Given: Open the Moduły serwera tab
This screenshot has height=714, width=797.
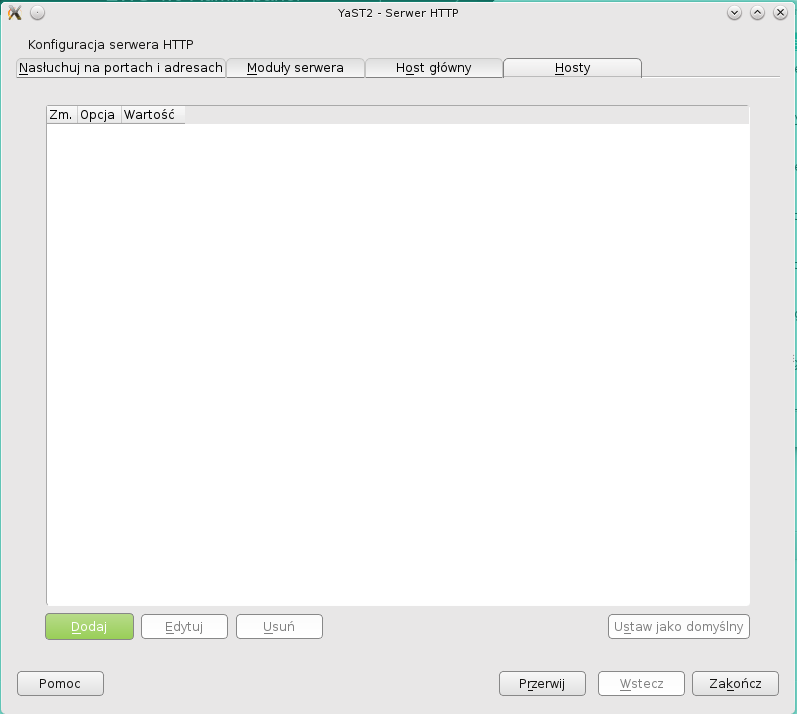Looking at the screenshot, I should (x=295, y=68).
